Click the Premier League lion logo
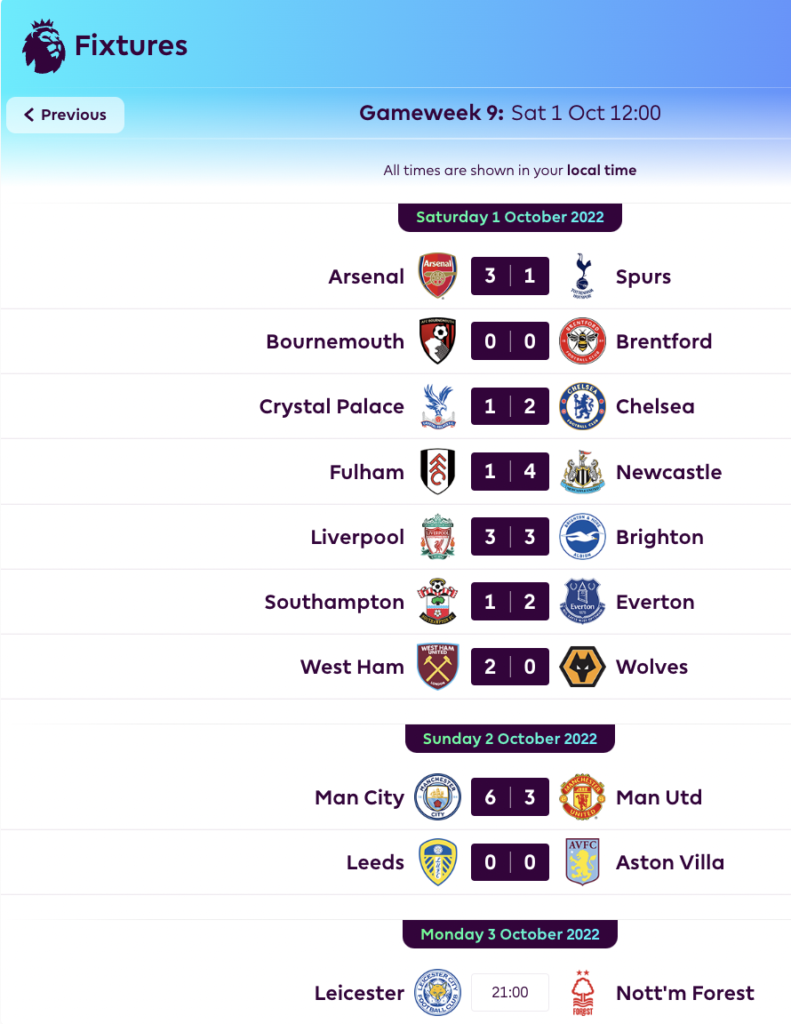 pyautogui.click(x=44, y=45)
